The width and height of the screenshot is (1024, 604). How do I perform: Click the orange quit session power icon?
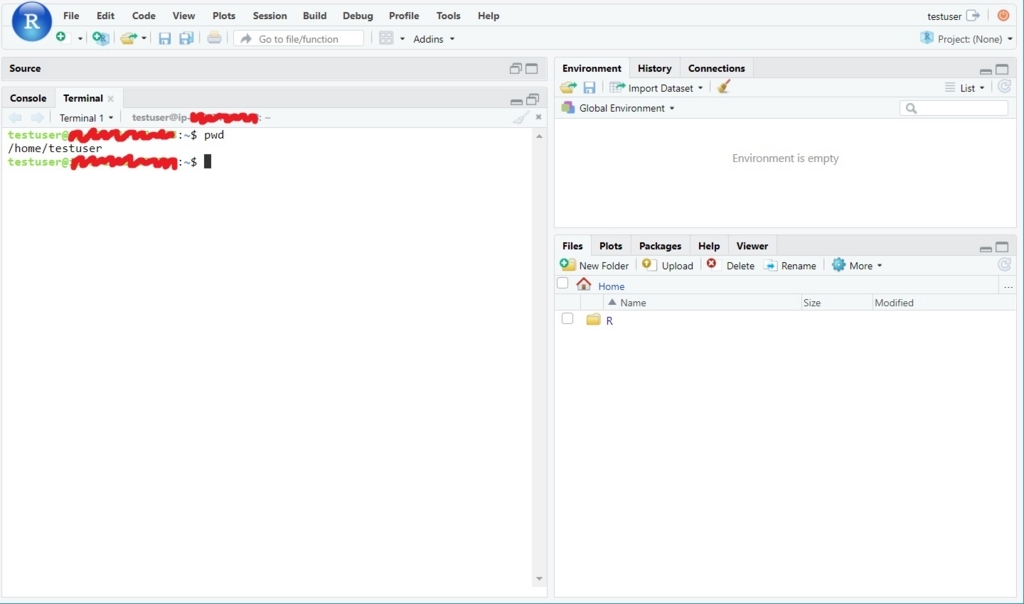[x=1003, y=16]
